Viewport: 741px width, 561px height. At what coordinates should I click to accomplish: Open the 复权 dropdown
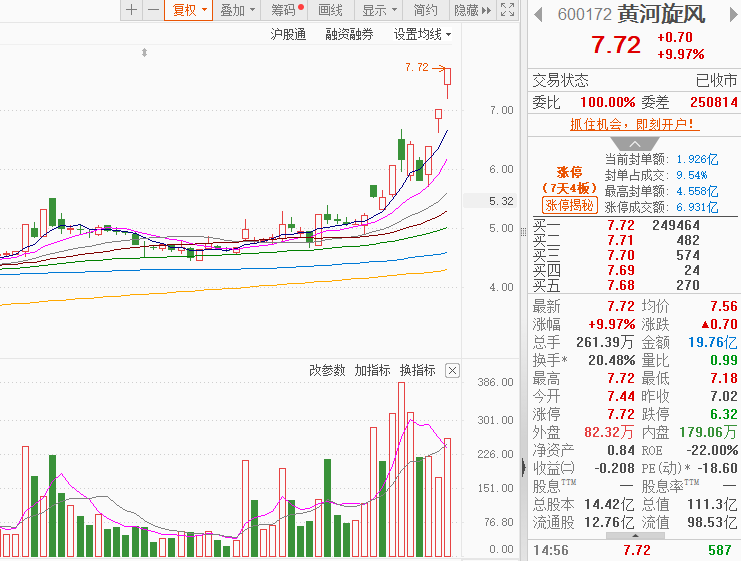[189, 10]
